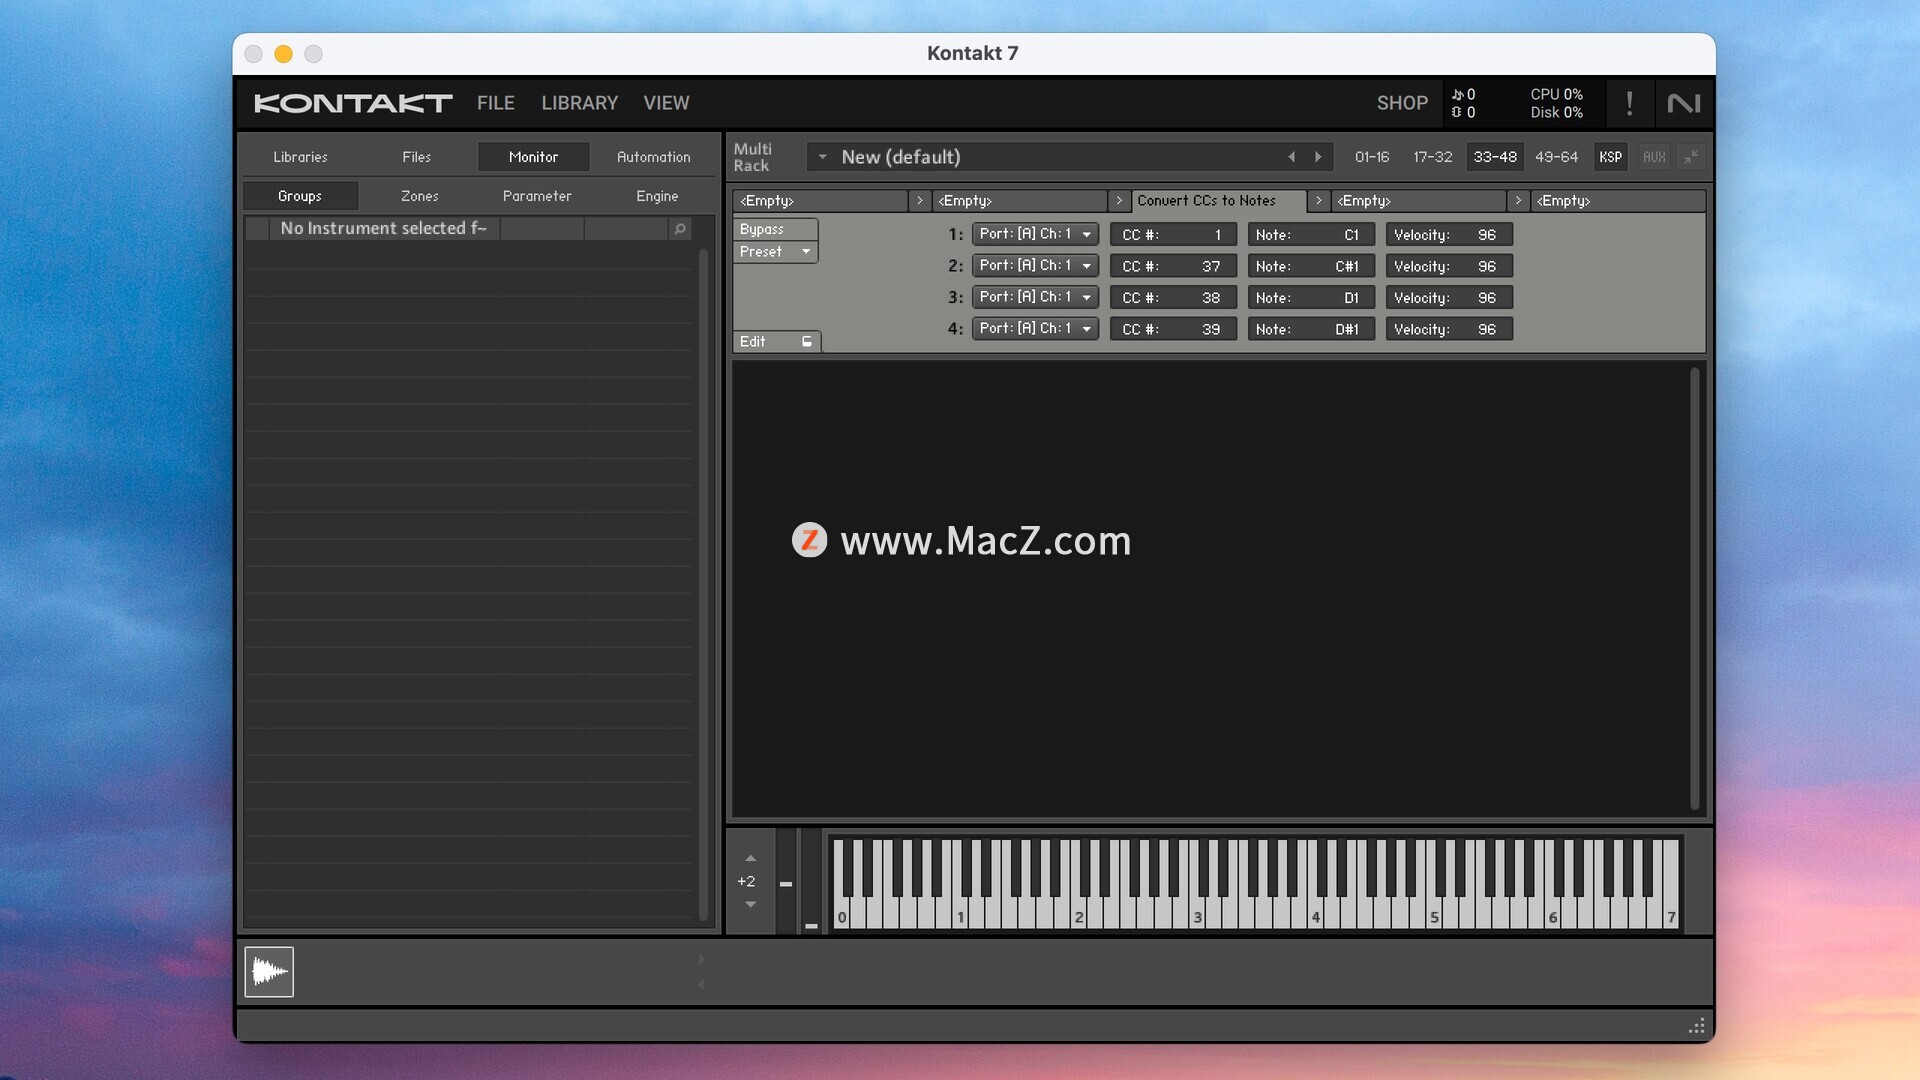Open the VIEW menu
Viewport: 1920px width, 1080px height.
tap(666, 103)
